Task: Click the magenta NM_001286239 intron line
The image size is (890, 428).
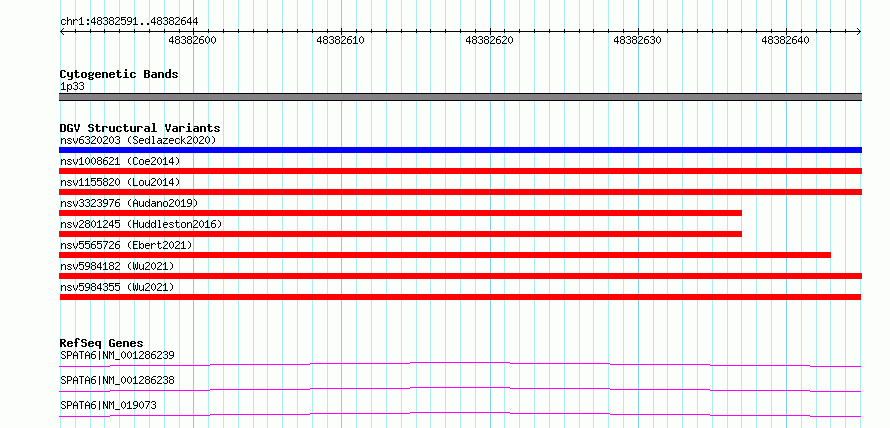Action: [460, 364]
